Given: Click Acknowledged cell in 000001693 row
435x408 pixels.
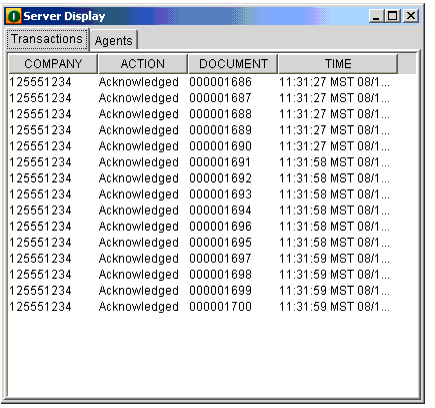Looking at the screenshot, I should [139, 194].
